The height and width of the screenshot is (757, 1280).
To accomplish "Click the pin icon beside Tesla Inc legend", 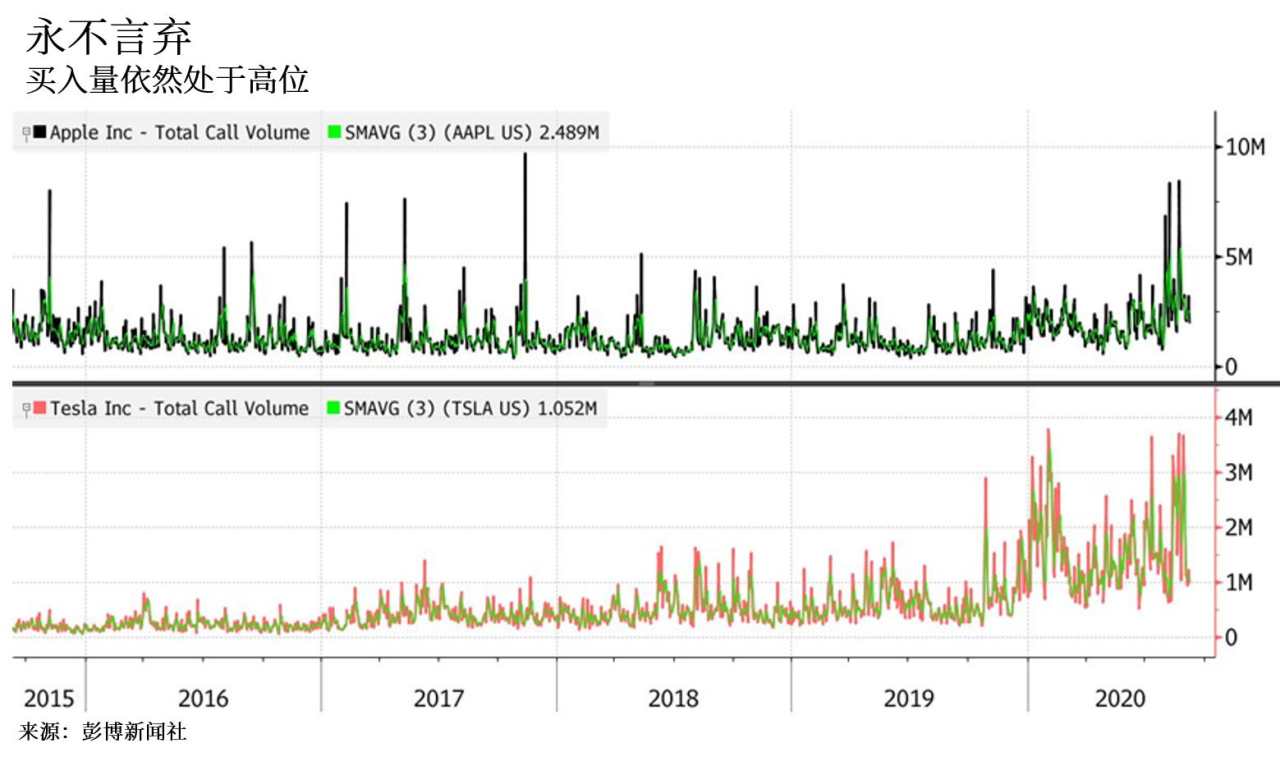I will pos(26,409).
